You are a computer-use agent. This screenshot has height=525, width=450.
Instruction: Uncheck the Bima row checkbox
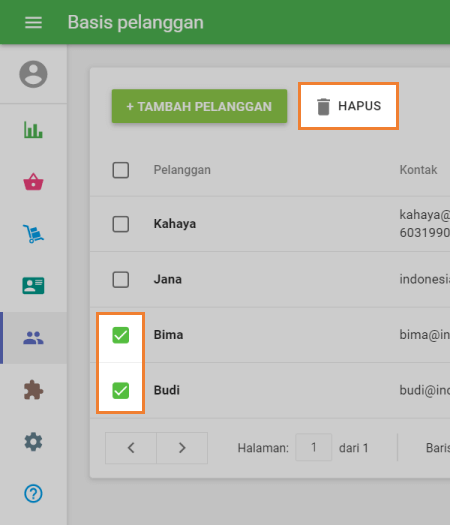click(x=121, y=335)
